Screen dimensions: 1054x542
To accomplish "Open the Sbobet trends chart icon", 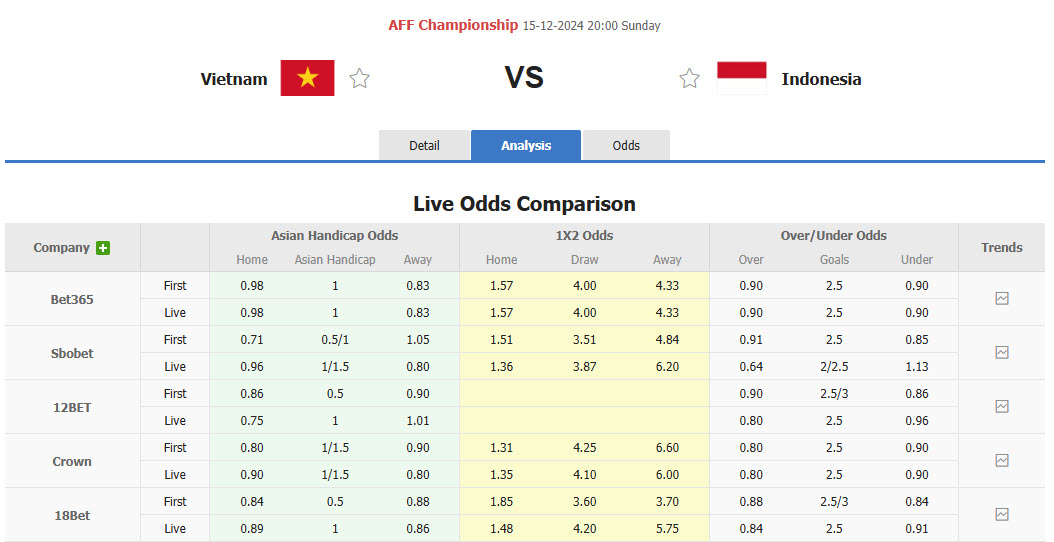I will (1002, 352).
